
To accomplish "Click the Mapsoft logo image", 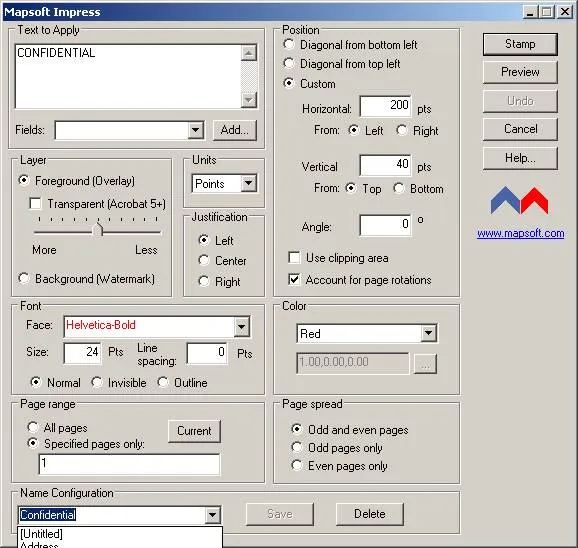I will (x=519, y=201).
